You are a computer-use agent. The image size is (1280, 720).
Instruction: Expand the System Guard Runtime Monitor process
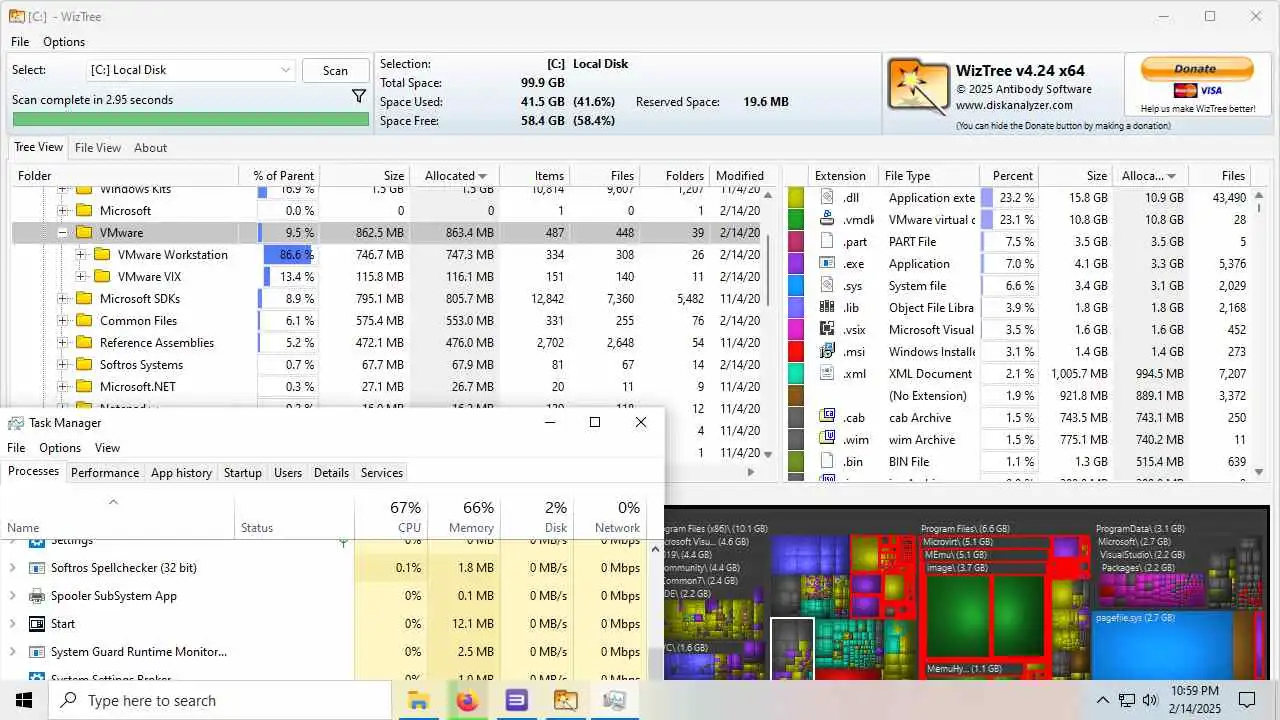[12, 652]
